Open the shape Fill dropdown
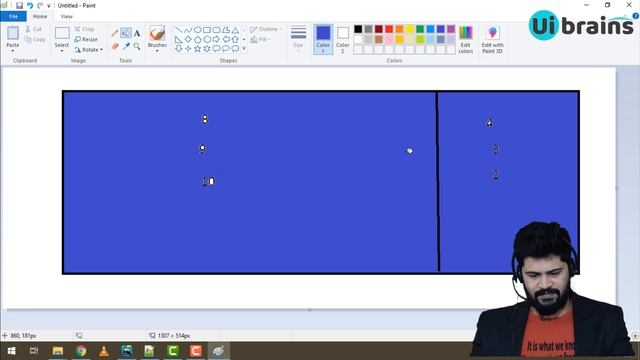This screenshot has width=640, height=360. tap(260, 39)
